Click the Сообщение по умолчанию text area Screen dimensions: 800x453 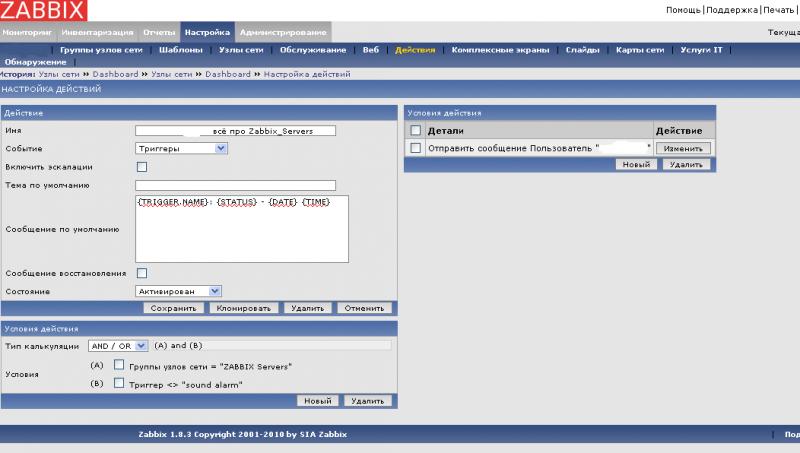tap(242, 229)
